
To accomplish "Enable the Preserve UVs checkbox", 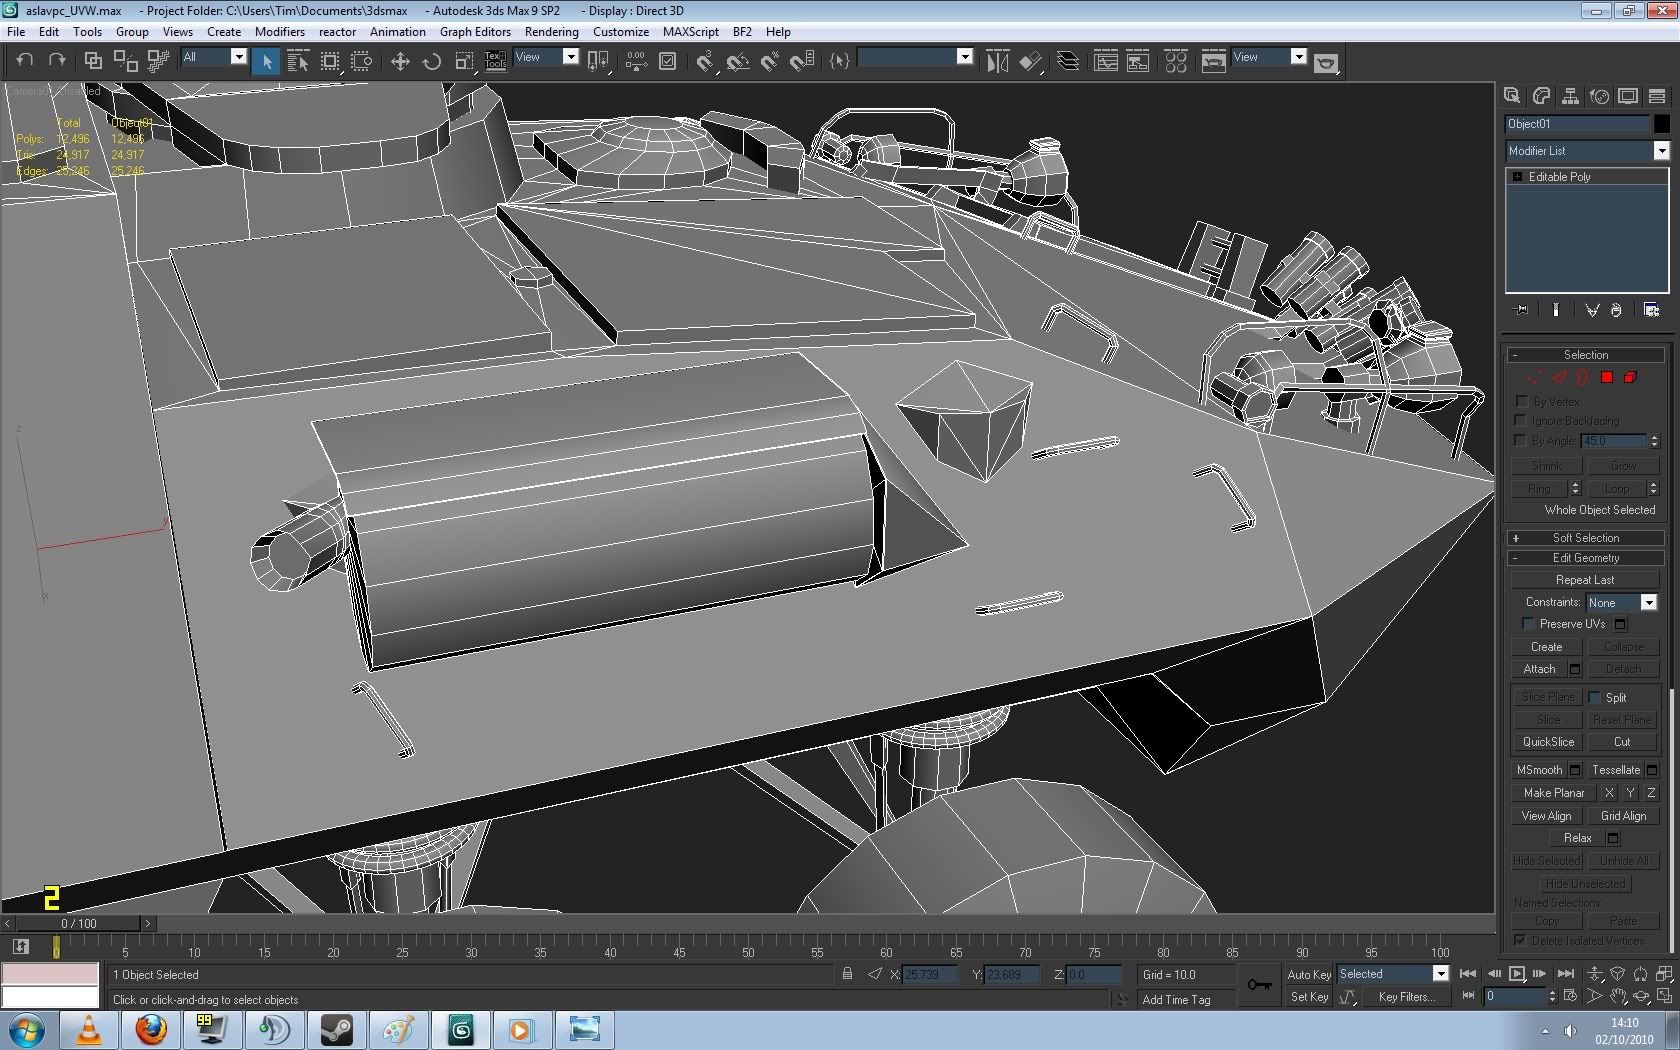I will [1528, 624].
